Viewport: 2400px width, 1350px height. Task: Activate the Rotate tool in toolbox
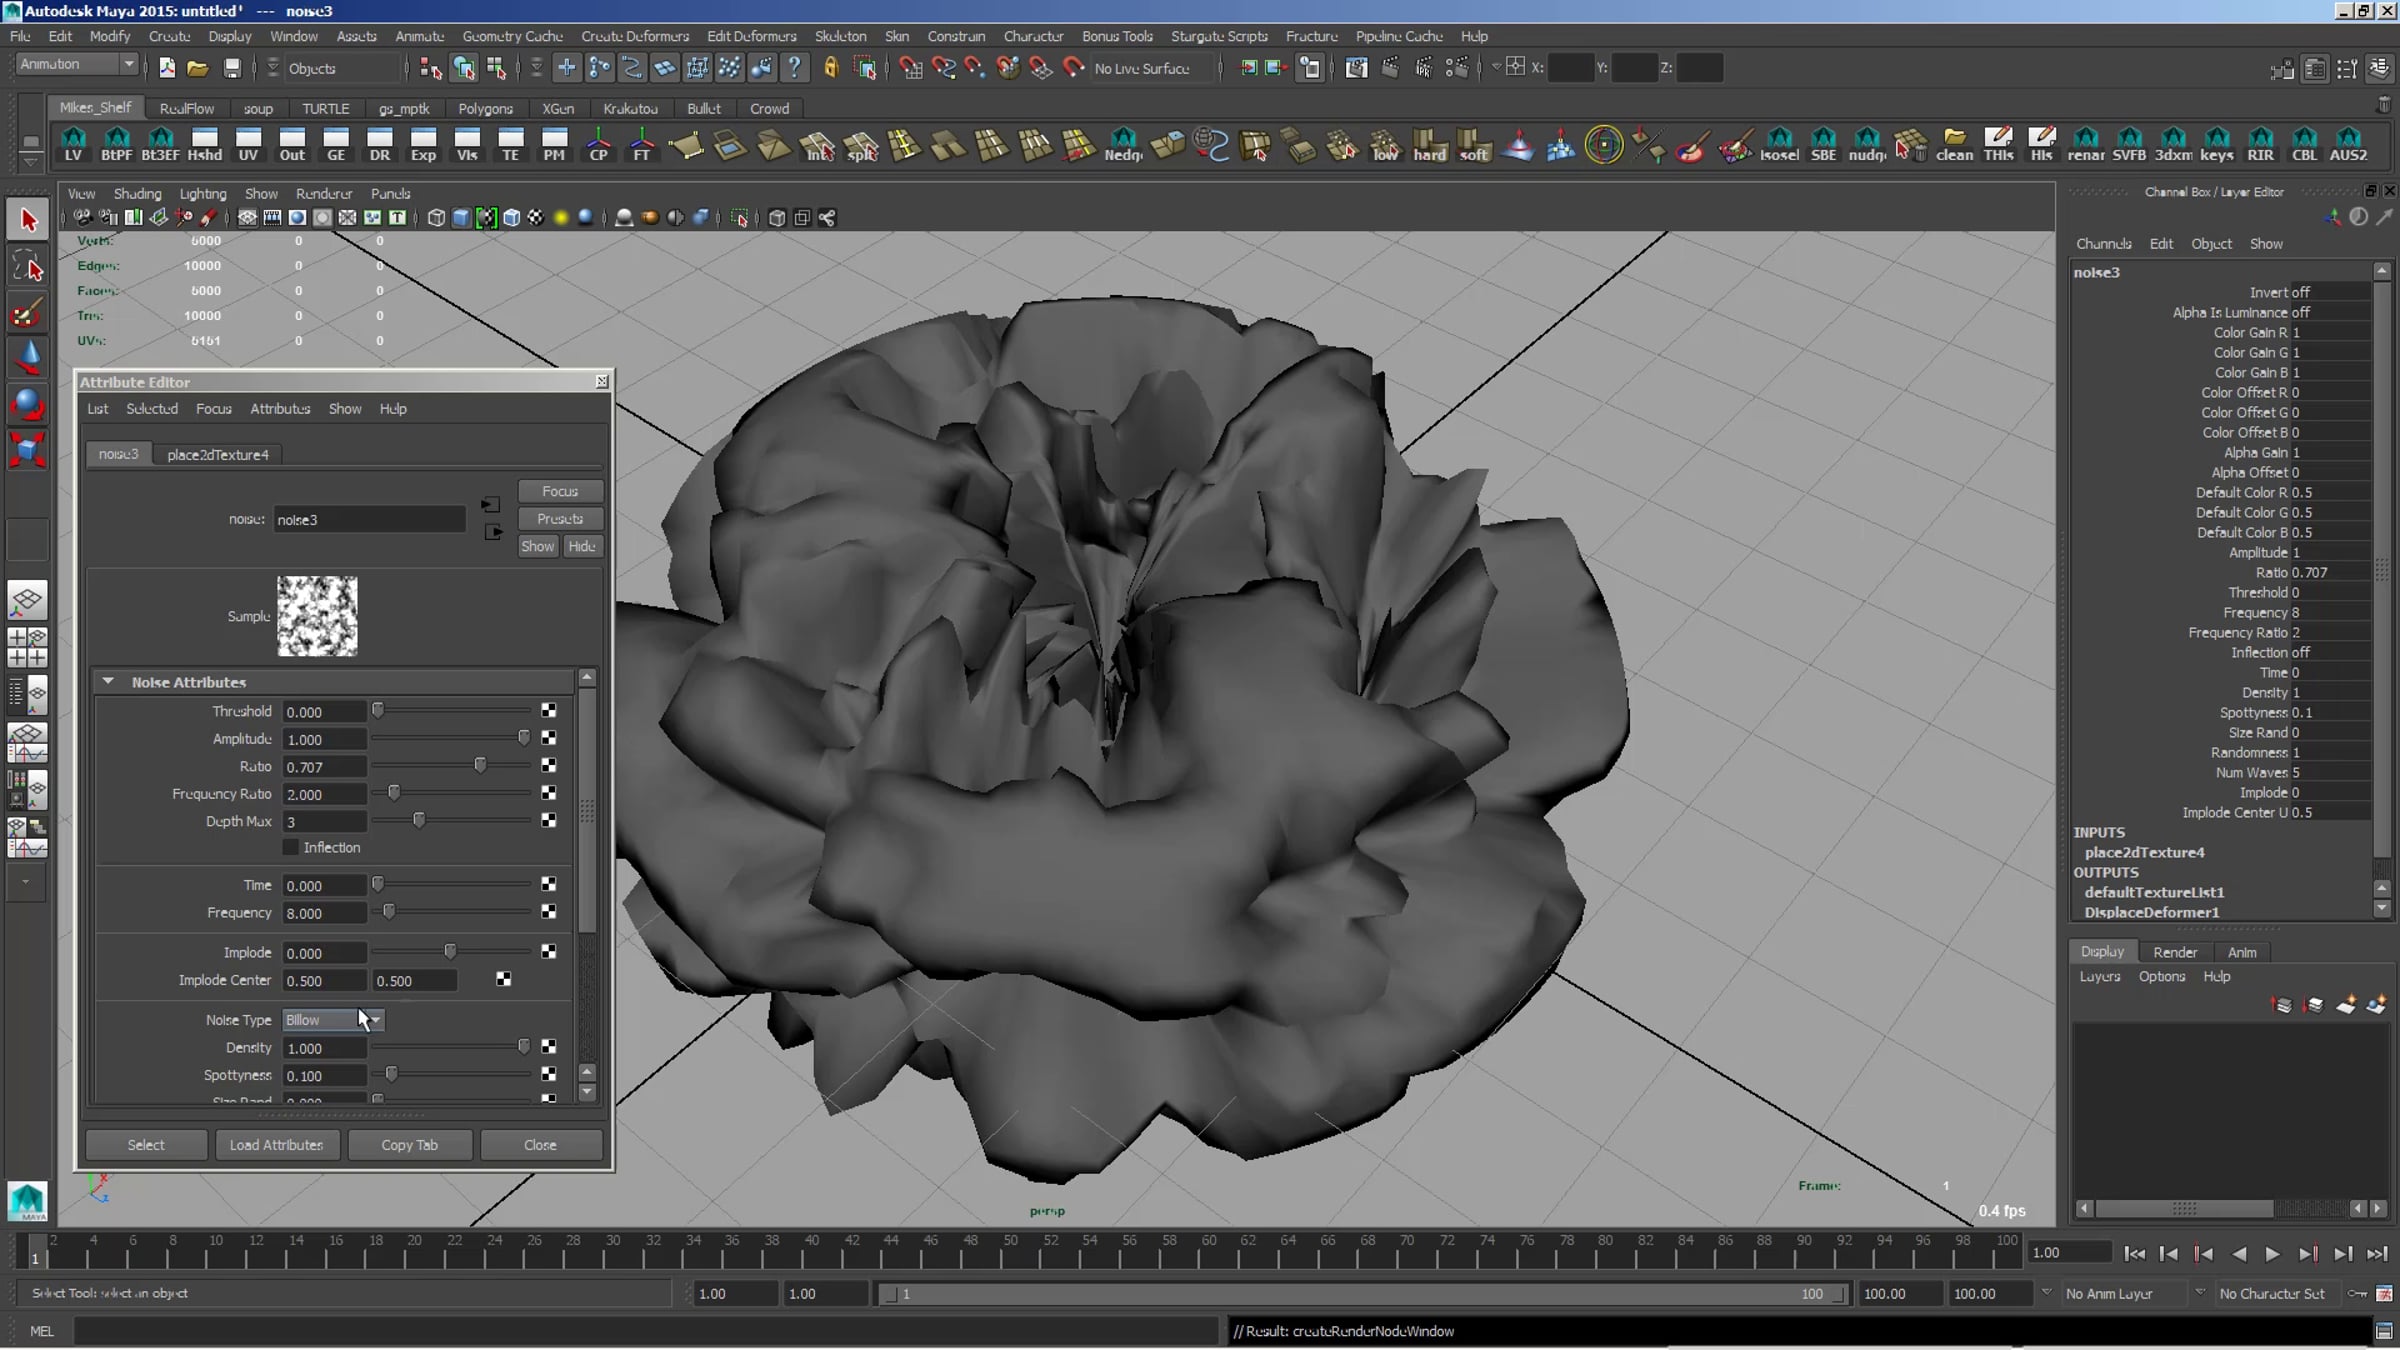(x=27, y=404)
